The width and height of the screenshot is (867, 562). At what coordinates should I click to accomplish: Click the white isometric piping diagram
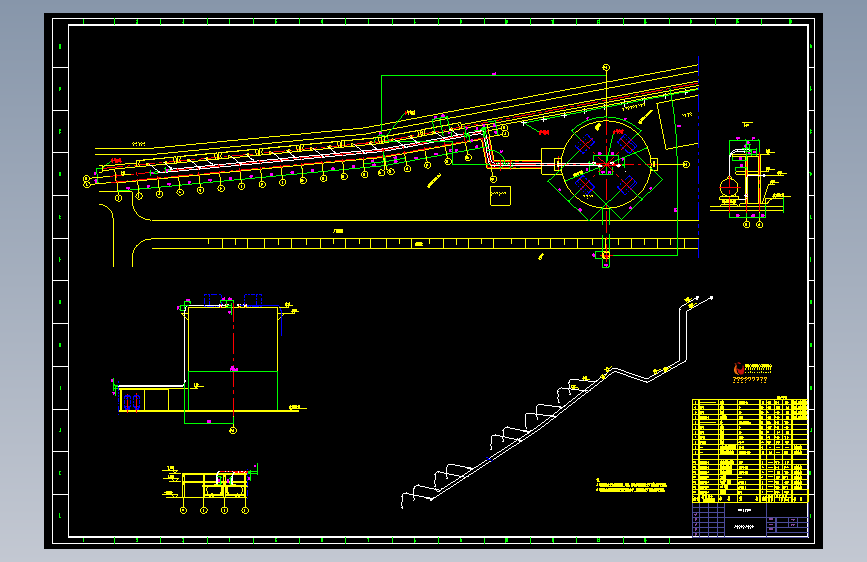tap(557, 402)
